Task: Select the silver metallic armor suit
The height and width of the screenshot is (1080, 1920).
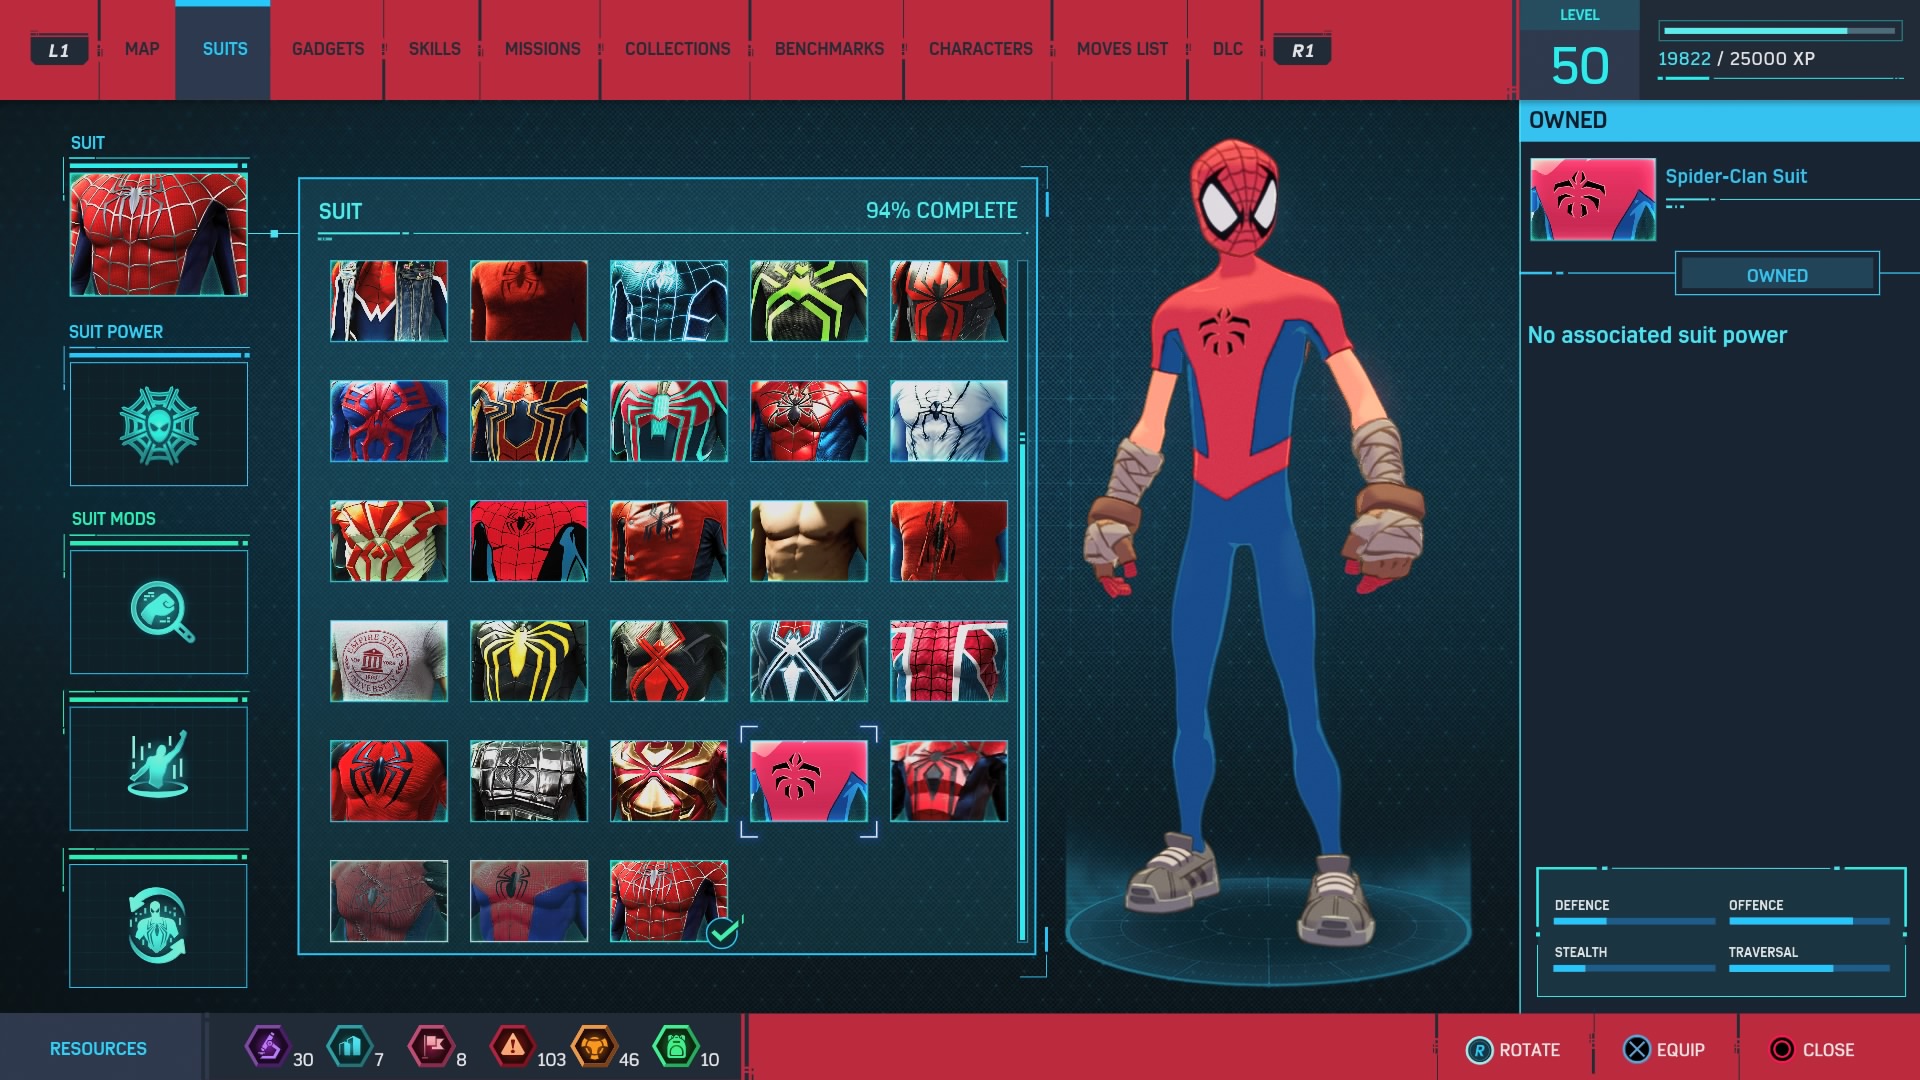Action: click(x=529, y=781)
